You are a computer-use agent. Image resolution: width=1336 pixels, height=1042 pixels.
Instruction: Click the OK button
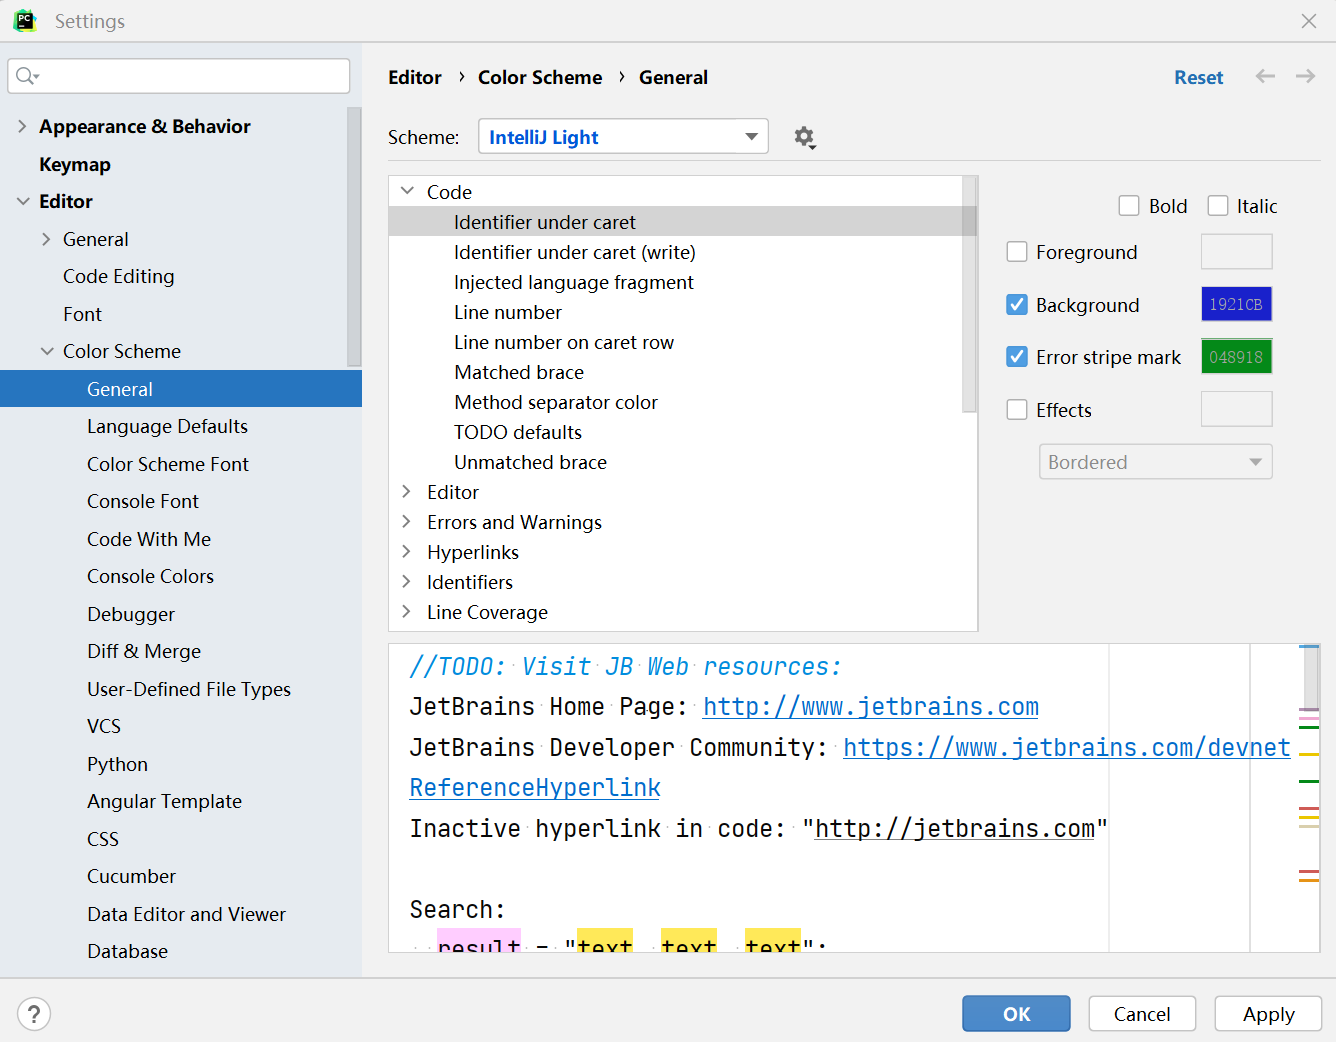pos(1016,1013)
